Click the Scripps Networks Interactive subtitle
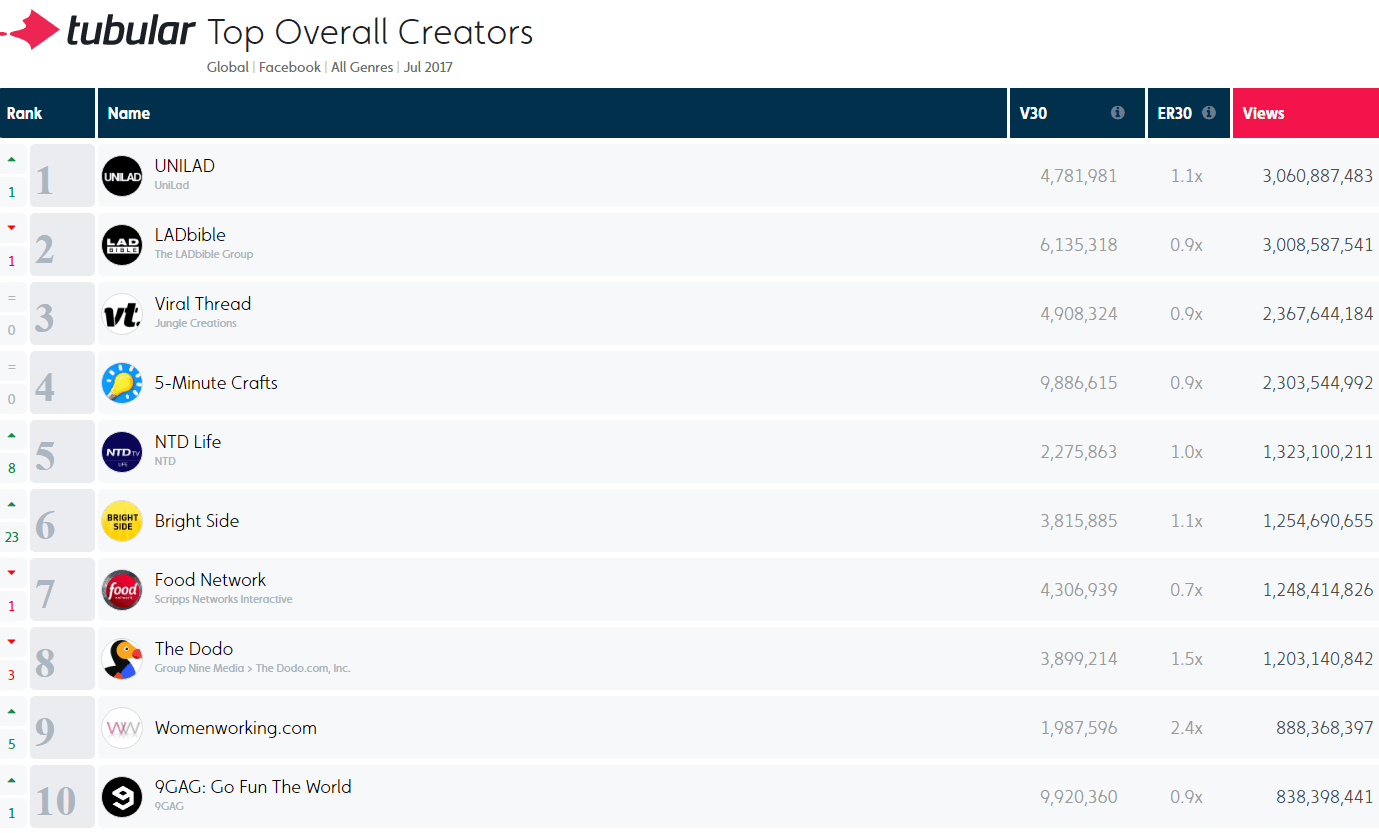This screenshot has width=1379, height=833. 224,599
